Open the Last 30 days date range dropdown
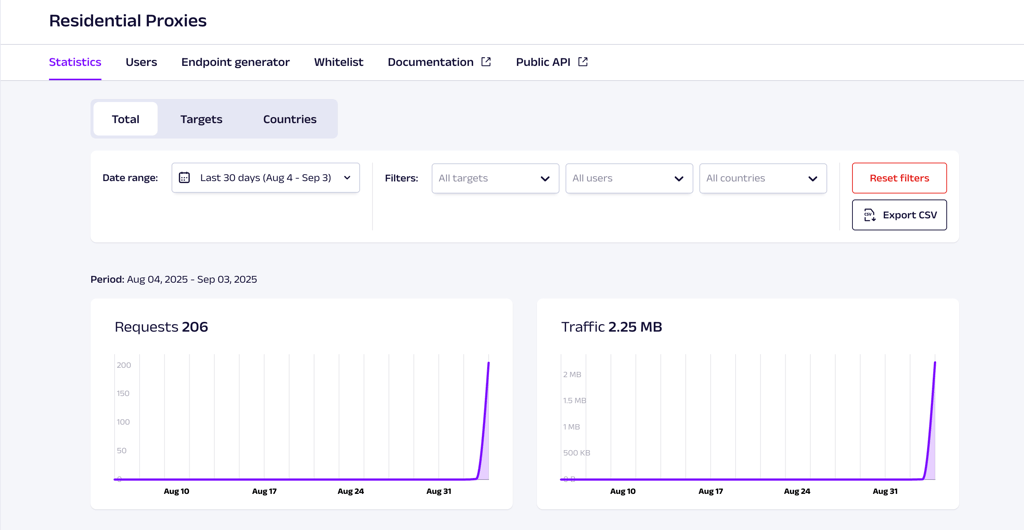 click(x=266, y=178)
